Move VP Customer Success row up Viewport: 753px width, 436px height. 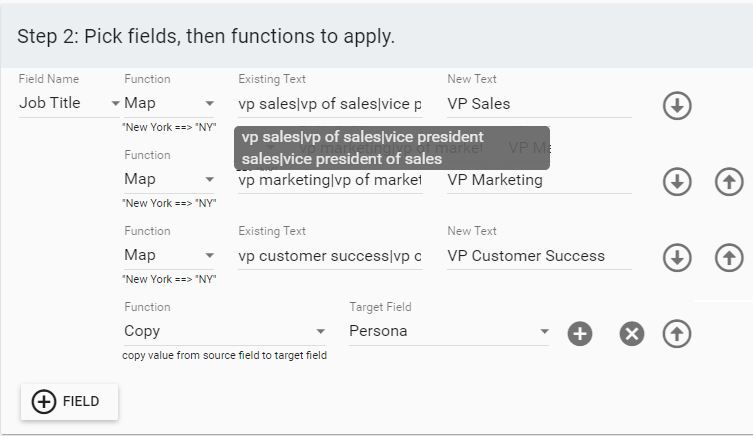point(729,258)
